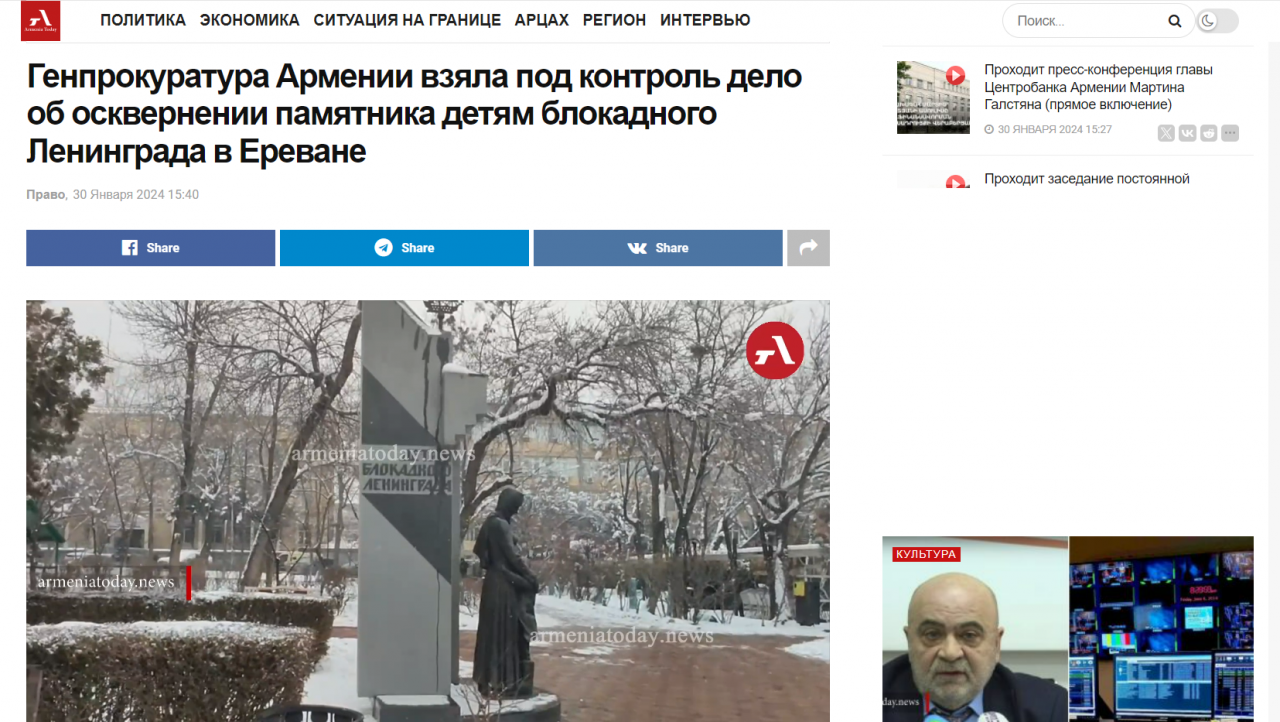Open the press-conference headline about Мартина Галстяна
The image size is (1280, 722).
(1098, 87)
